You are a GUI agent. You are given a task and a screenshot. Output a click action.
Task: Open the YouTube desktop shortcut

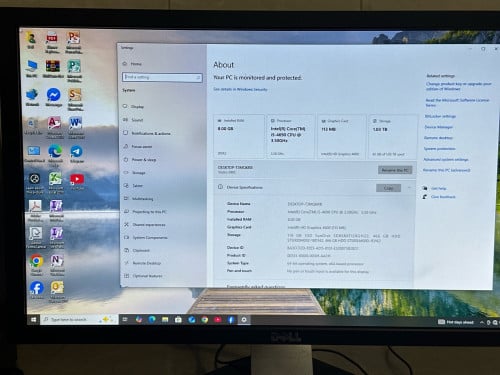pos(77,182)
